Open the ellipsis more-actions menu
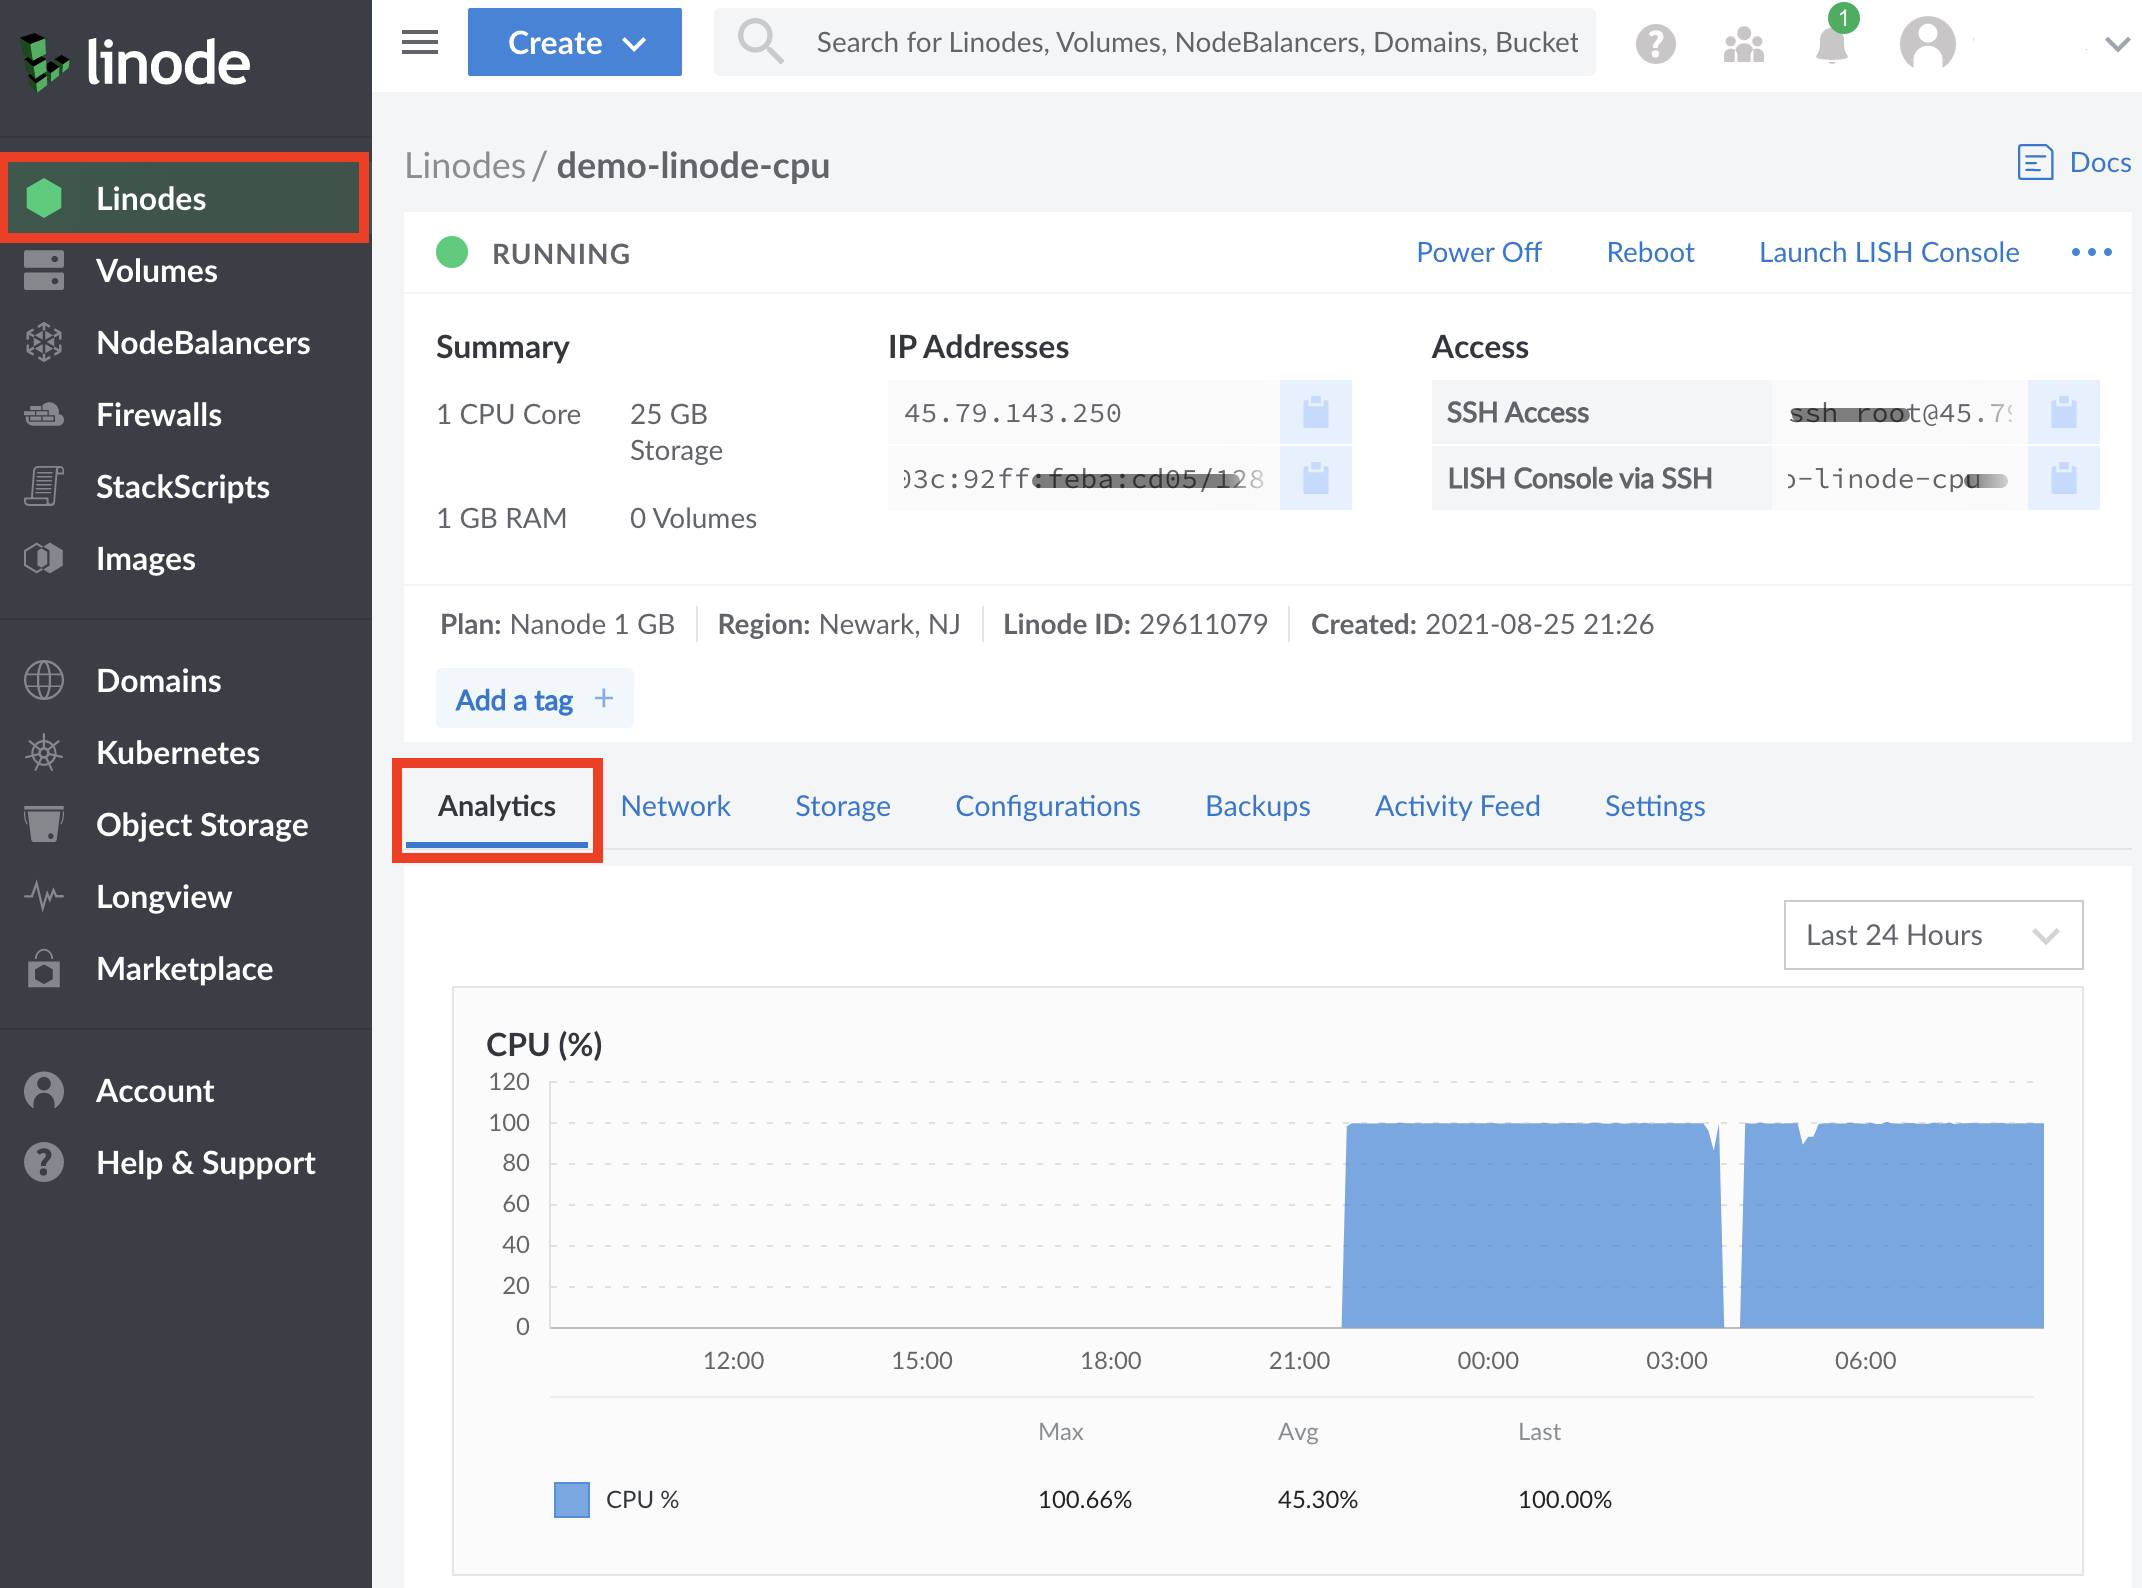Image resolution: width=2142 pixels, height=1588 pixels. coord(2092,252)
